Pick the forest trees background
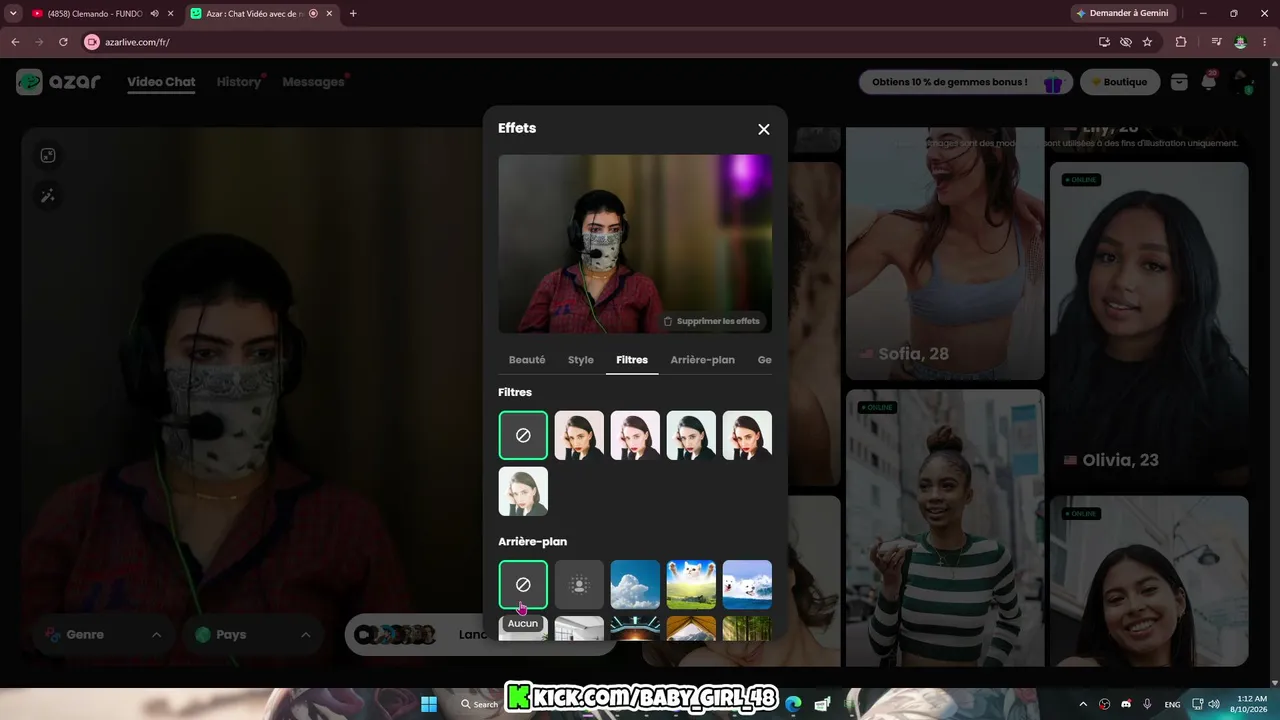 click(747, 628)
